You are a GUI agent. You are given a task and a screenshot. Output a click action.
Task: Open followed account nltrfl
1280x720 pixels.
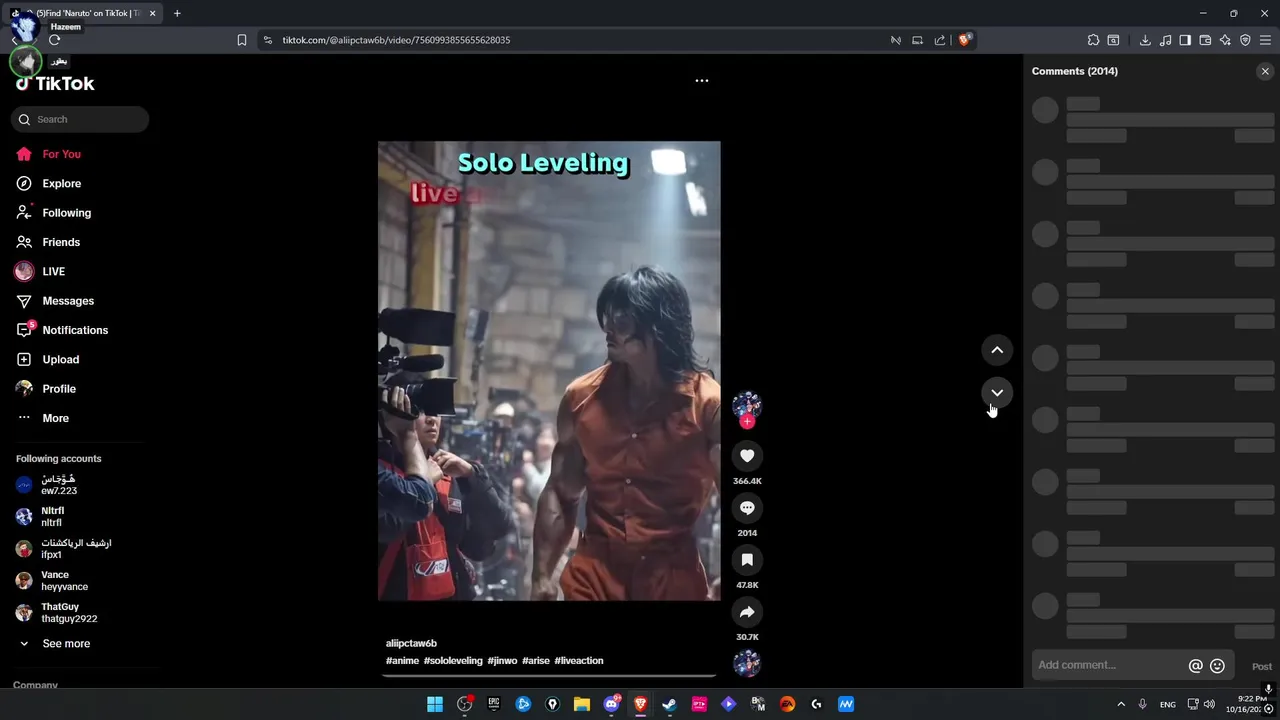click(52, 517)
